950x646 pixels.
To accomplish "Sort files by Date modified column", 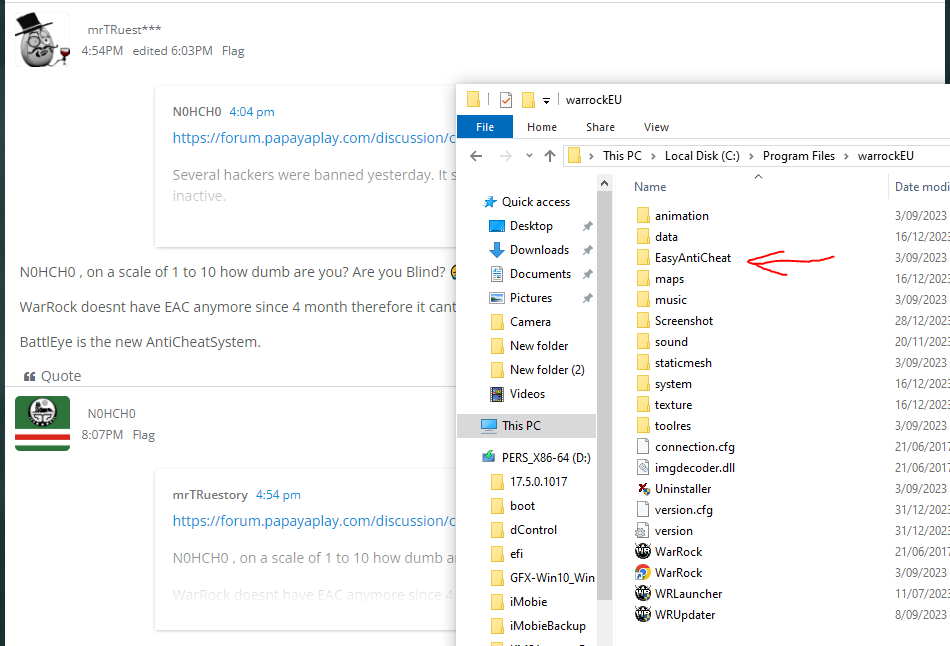I will (921, 187).
